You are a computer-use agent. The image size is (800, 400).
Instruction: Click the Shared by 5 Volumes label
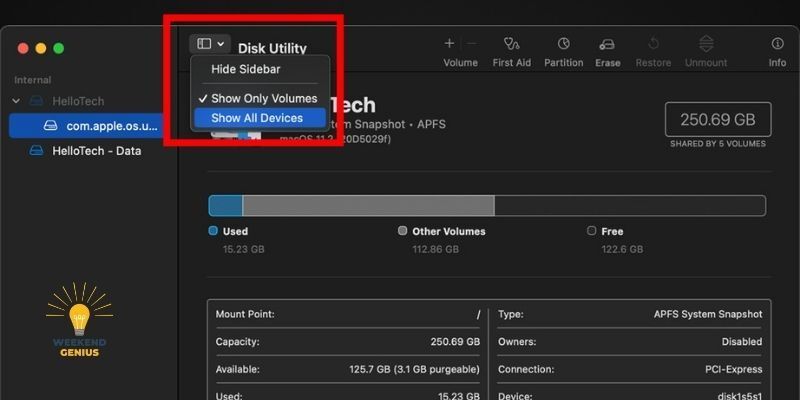[x=718, y=144]
